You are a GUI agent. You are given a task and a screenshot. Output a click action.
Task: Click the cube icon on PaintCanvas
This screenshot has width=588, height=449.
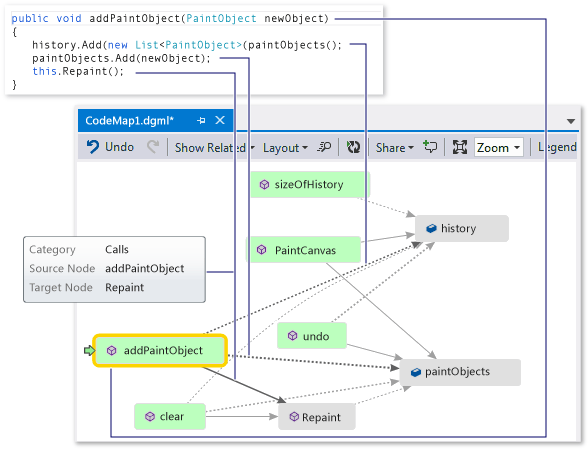[x=261, y=250]
